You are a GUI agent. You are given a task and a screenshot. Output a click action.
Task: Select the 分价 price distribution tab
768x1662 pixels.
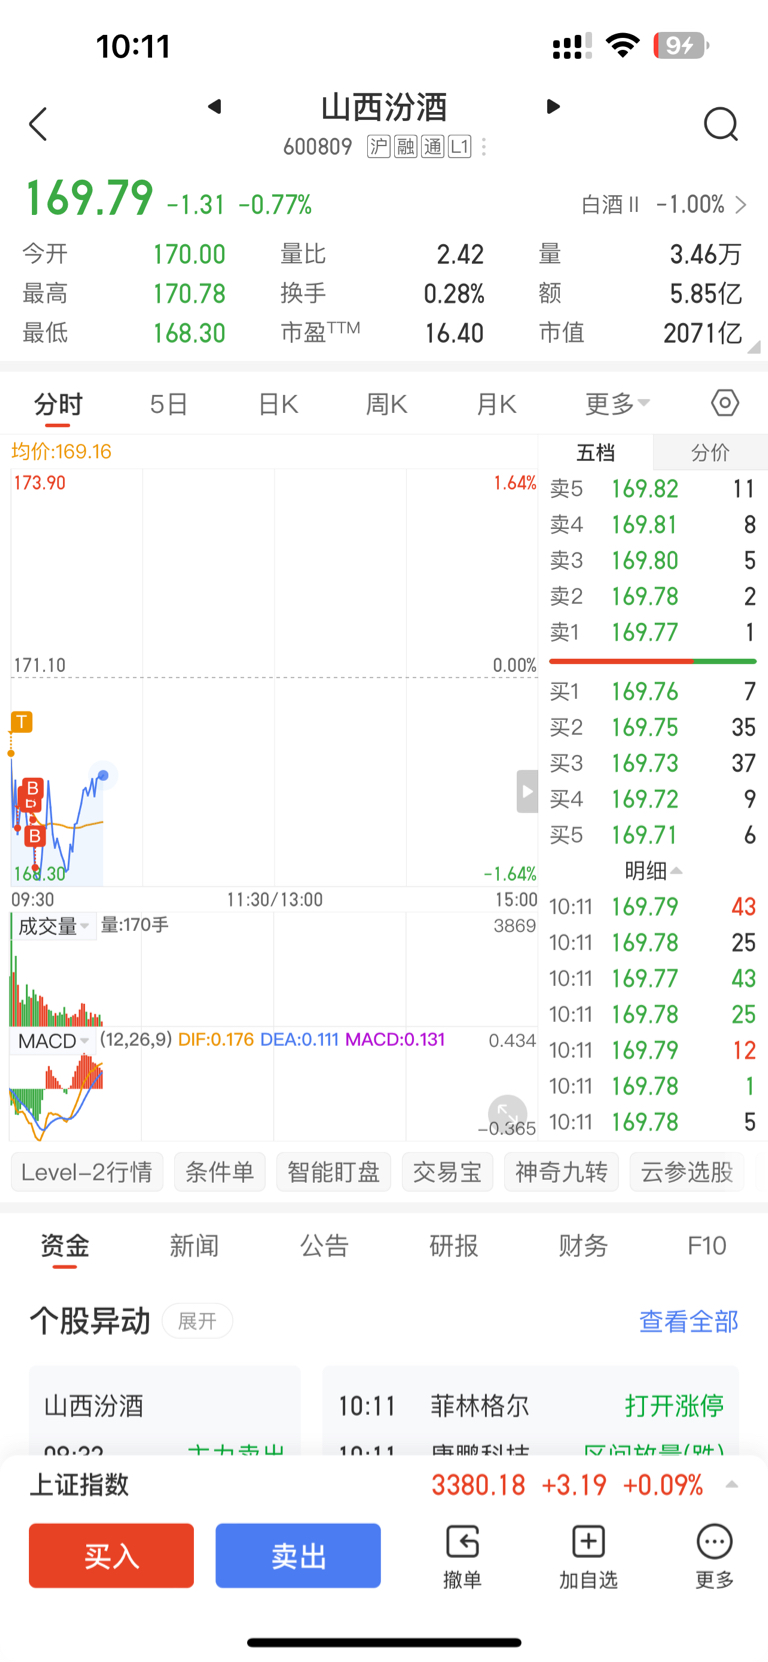[710, 452]
